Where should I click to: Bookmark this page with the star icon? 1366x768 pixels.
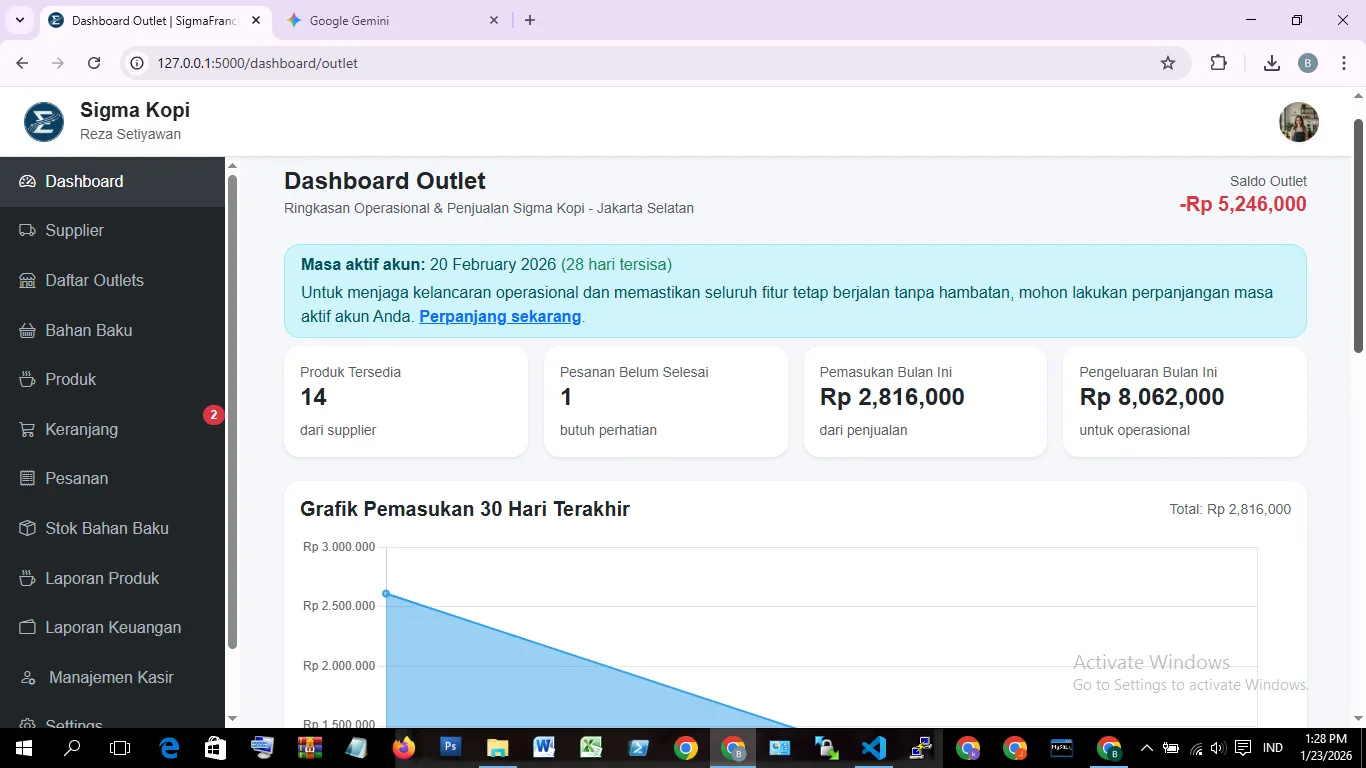coord(1168,63)
